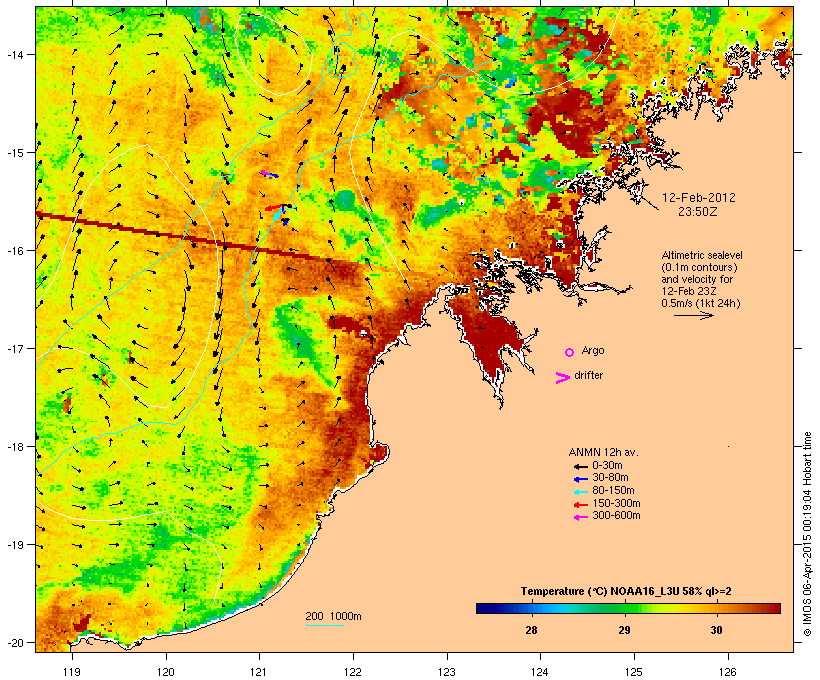The height and width of the screenshot is (680, 820).
Task: Click the cyan 200 1000m depth contour line sample
Action: (x=324, y=625)
